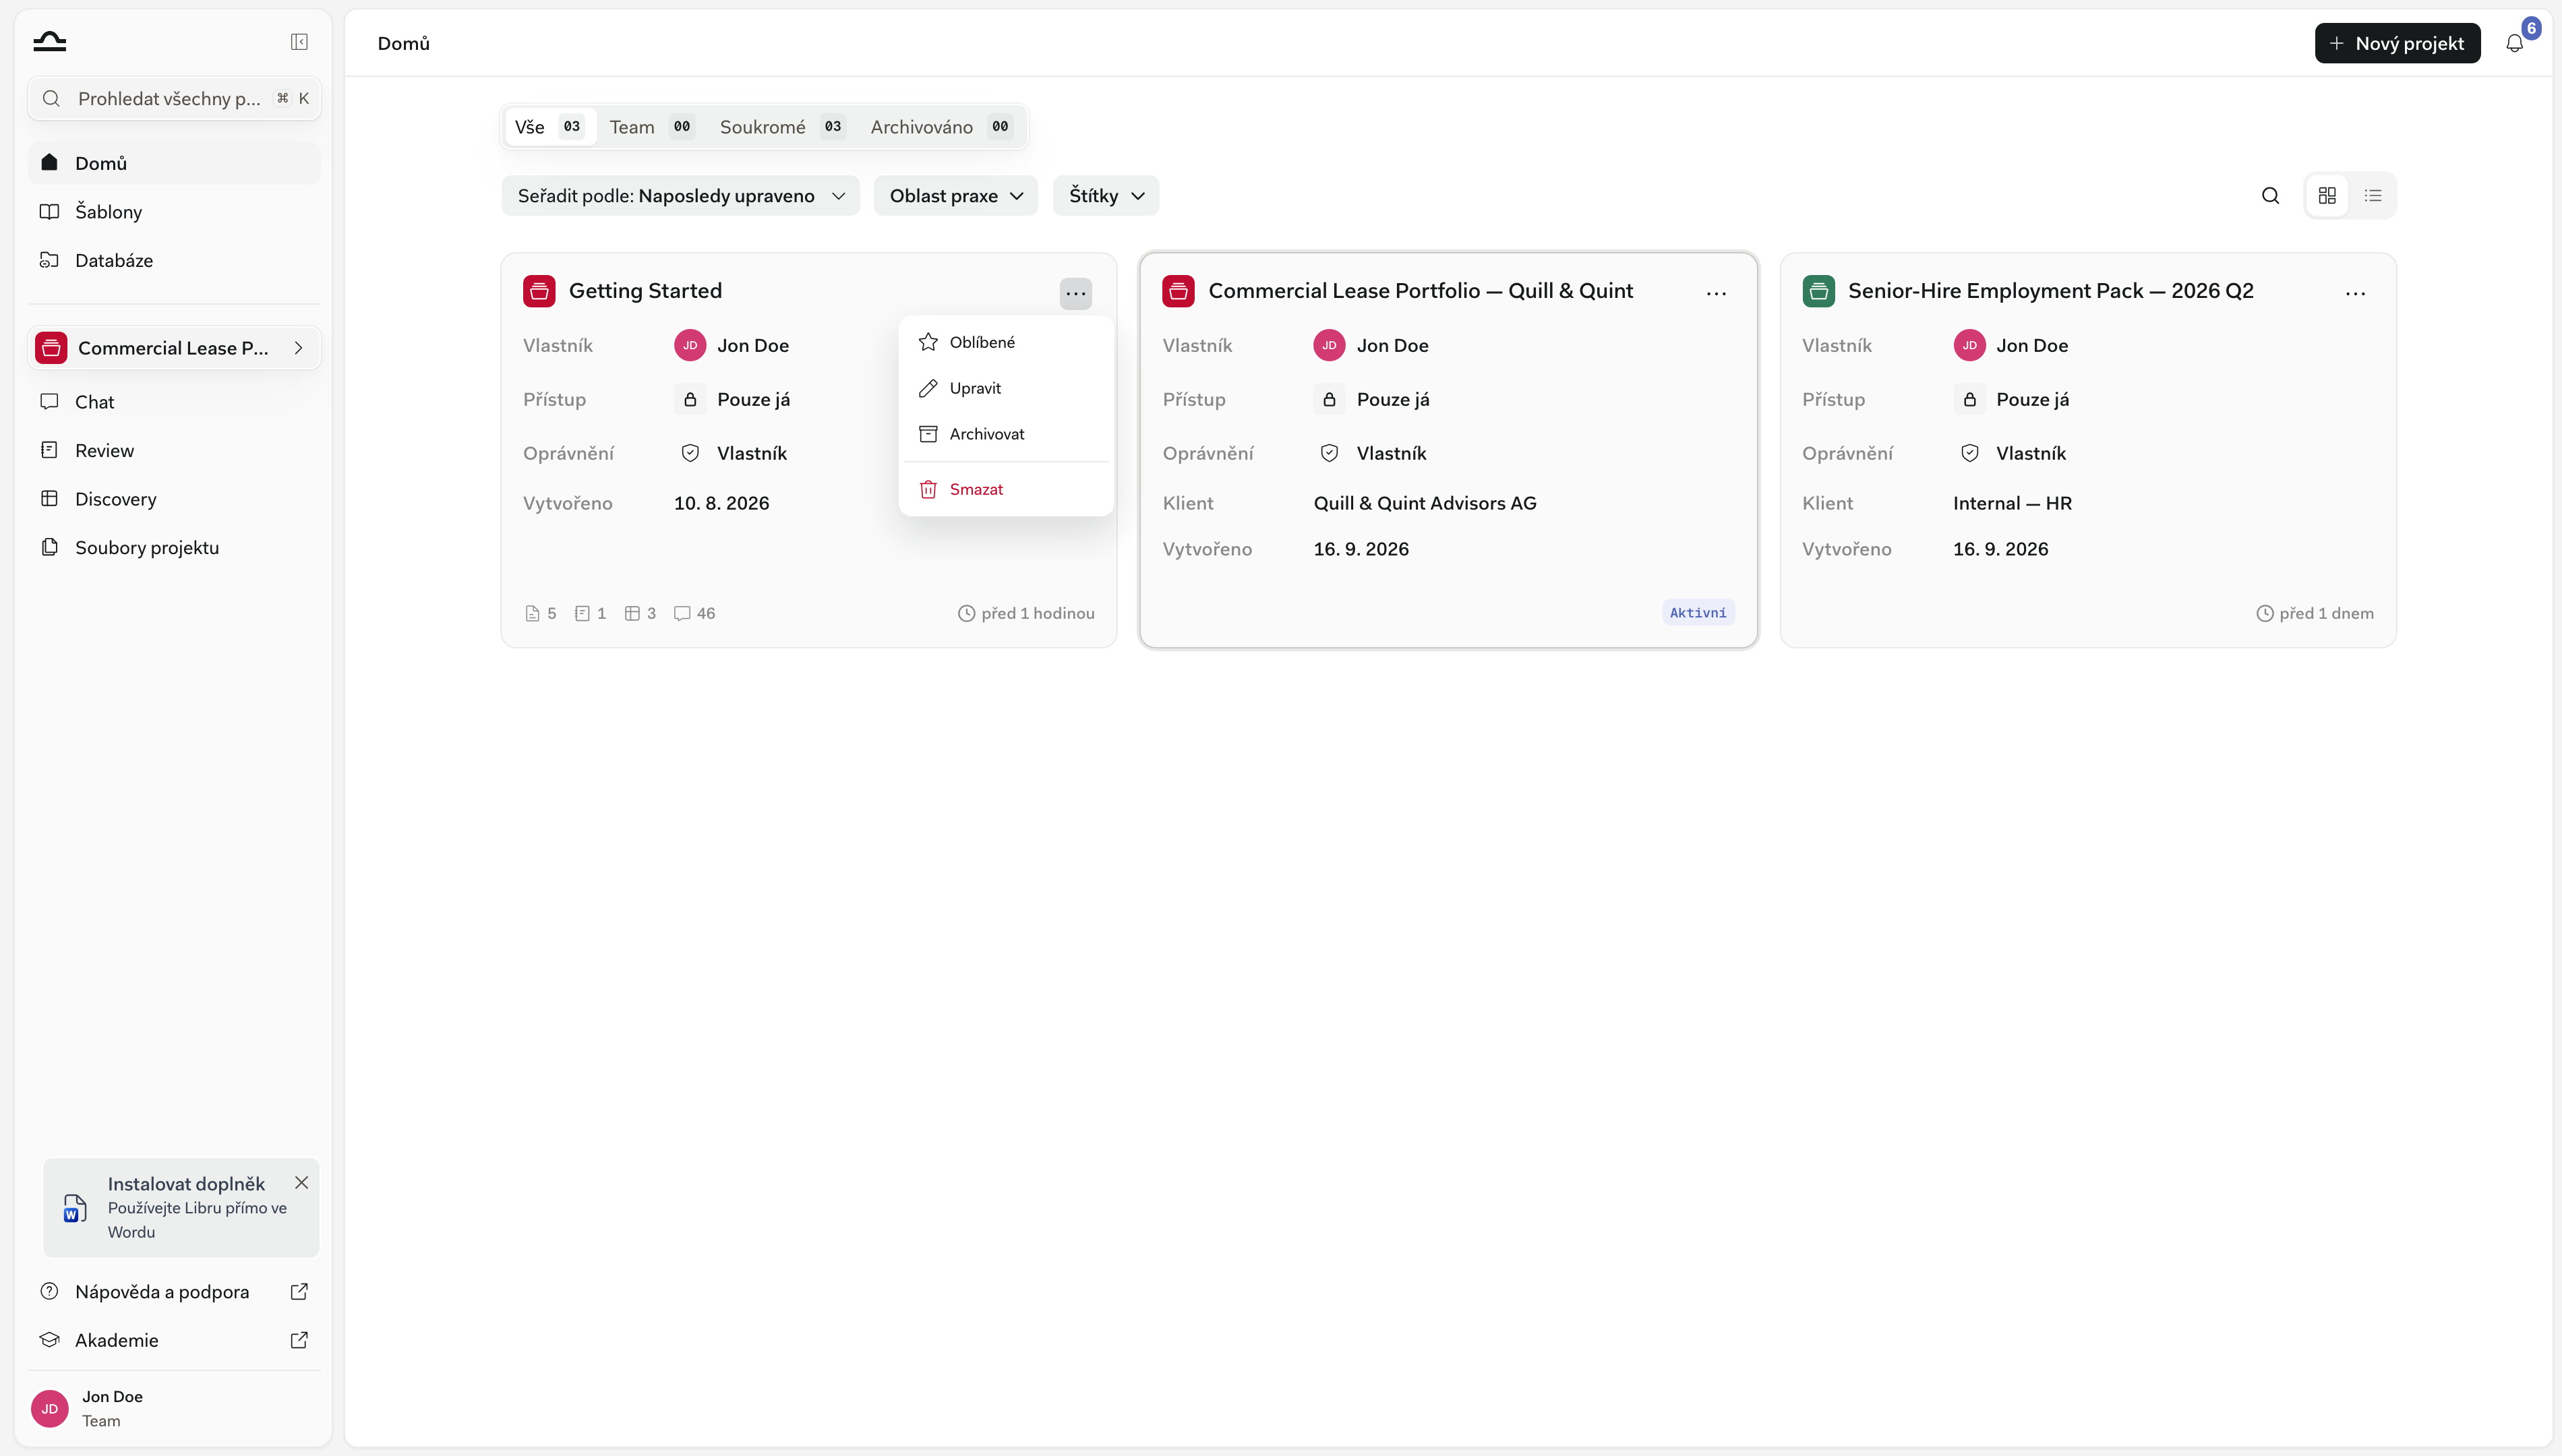Go to Domů in sidebar

(x=174, y=163)
